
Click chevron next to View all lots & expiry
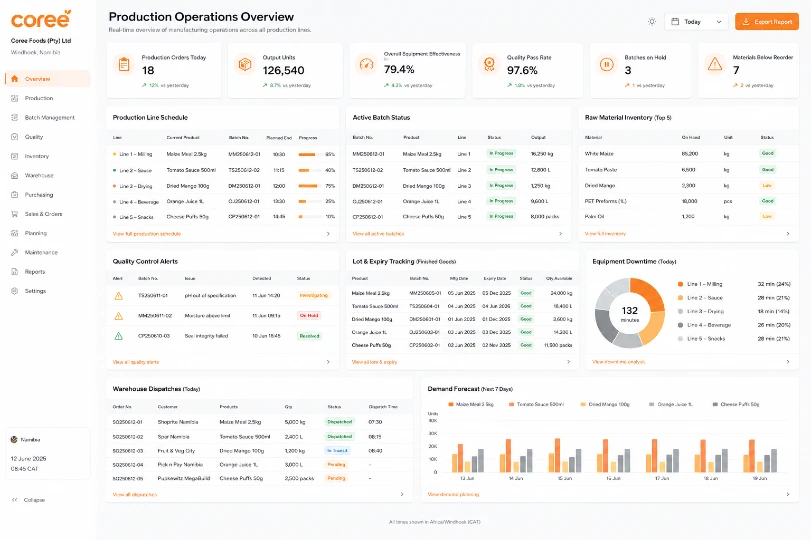pos(568,362)
